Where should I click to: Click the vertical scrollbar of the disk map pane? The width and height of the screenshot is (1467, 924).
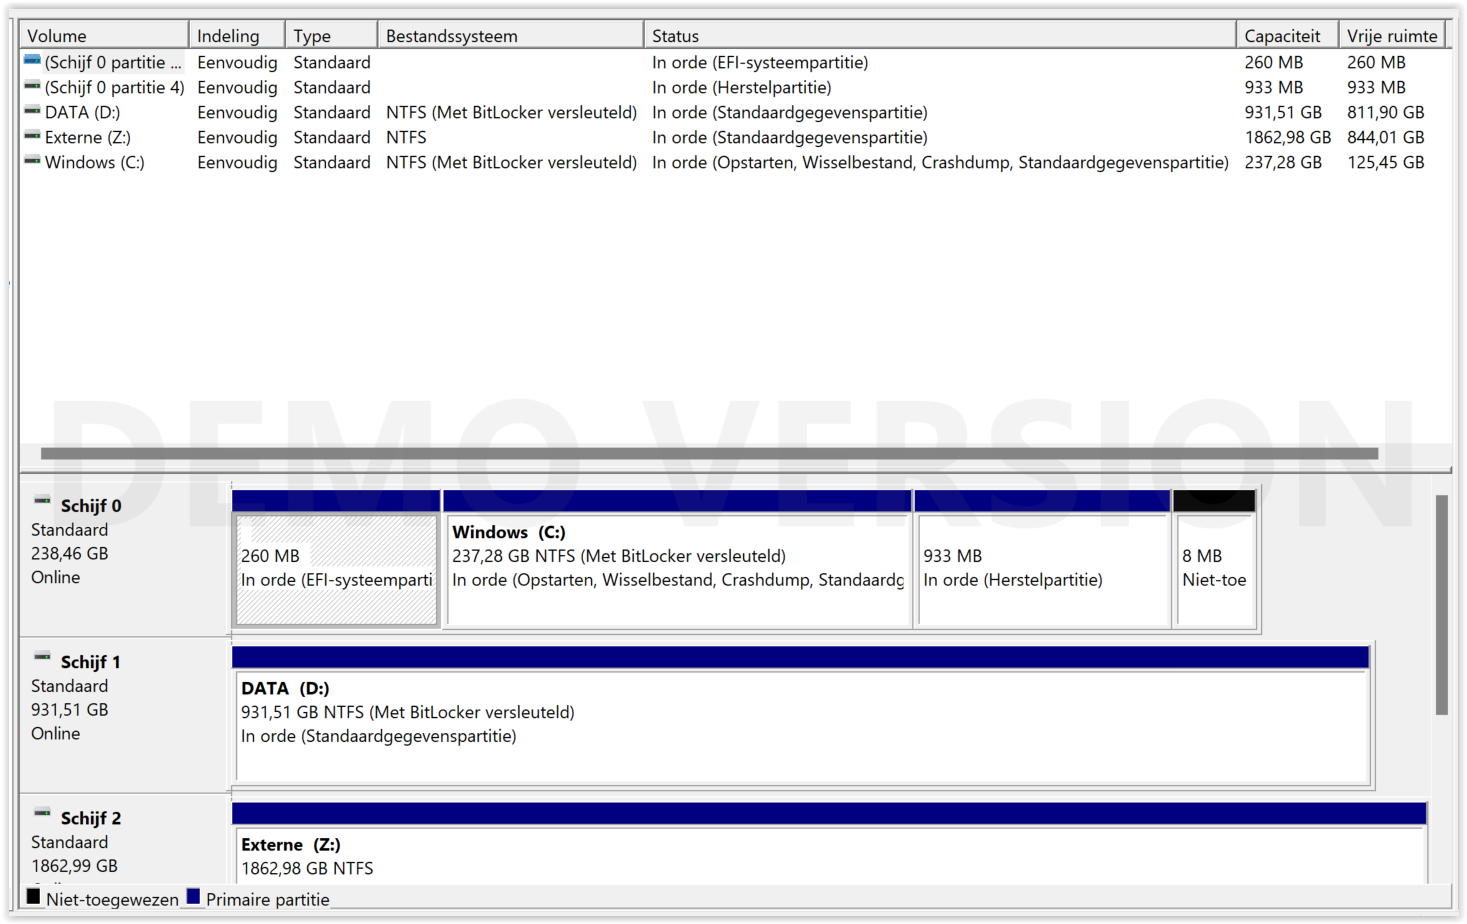pos(1441,605)
